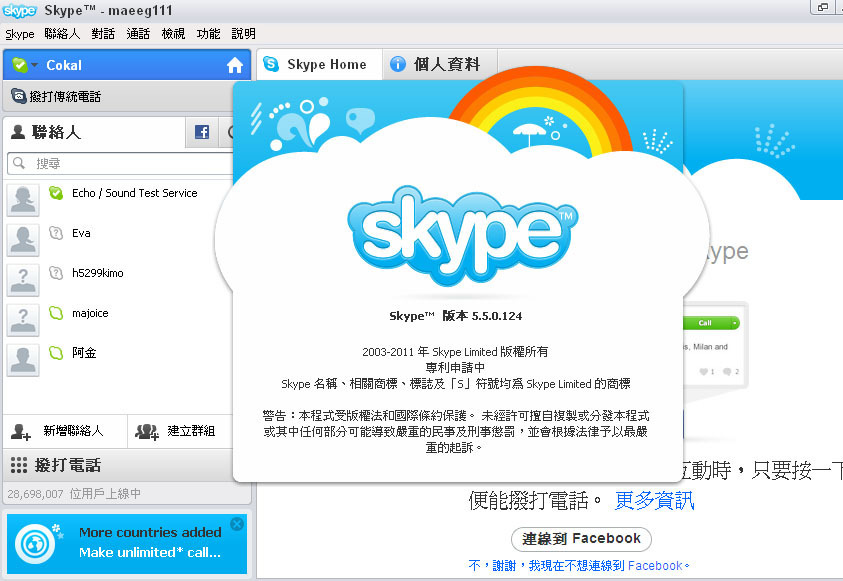
Task: Click the 搜尋 contact search field
Action: click(120, 163)
